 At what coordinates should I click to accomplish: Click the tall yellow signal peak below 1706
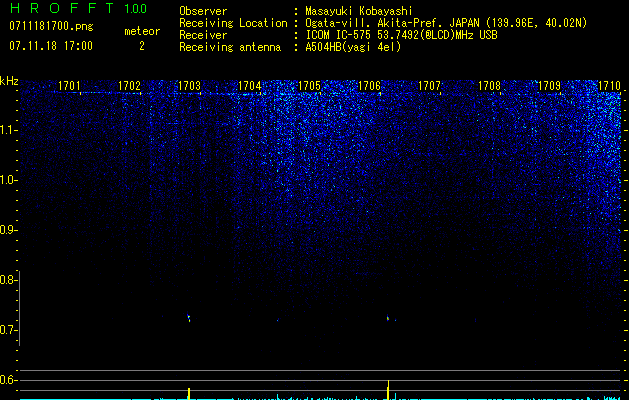coord(388,390)
